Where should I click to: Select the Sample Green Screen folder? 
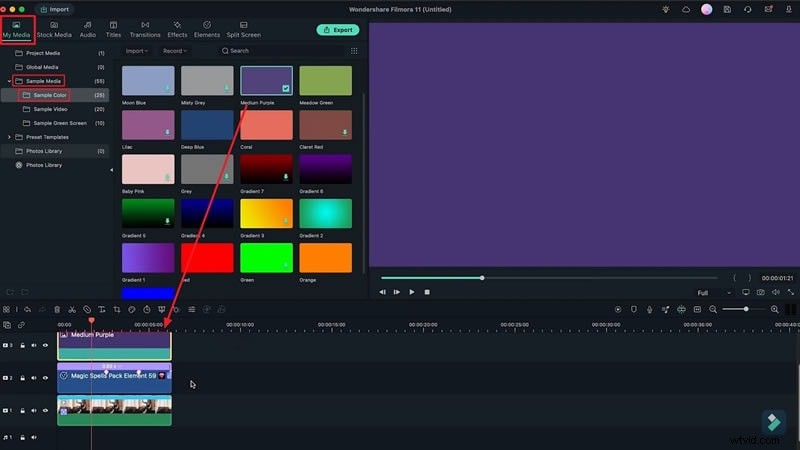56,123
